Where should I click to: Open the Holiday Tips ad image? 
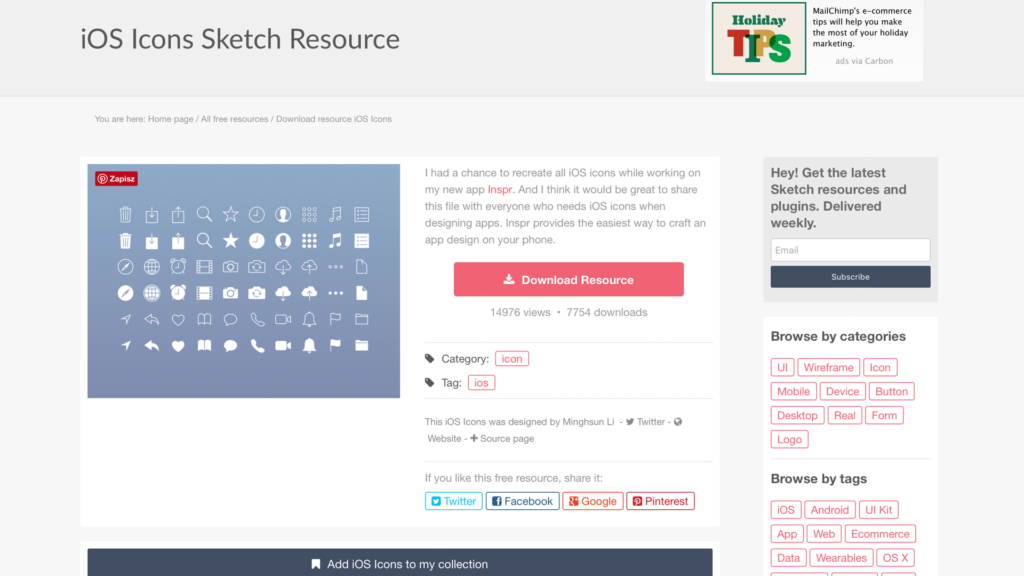pyautogui.click(x=759, y=39)
